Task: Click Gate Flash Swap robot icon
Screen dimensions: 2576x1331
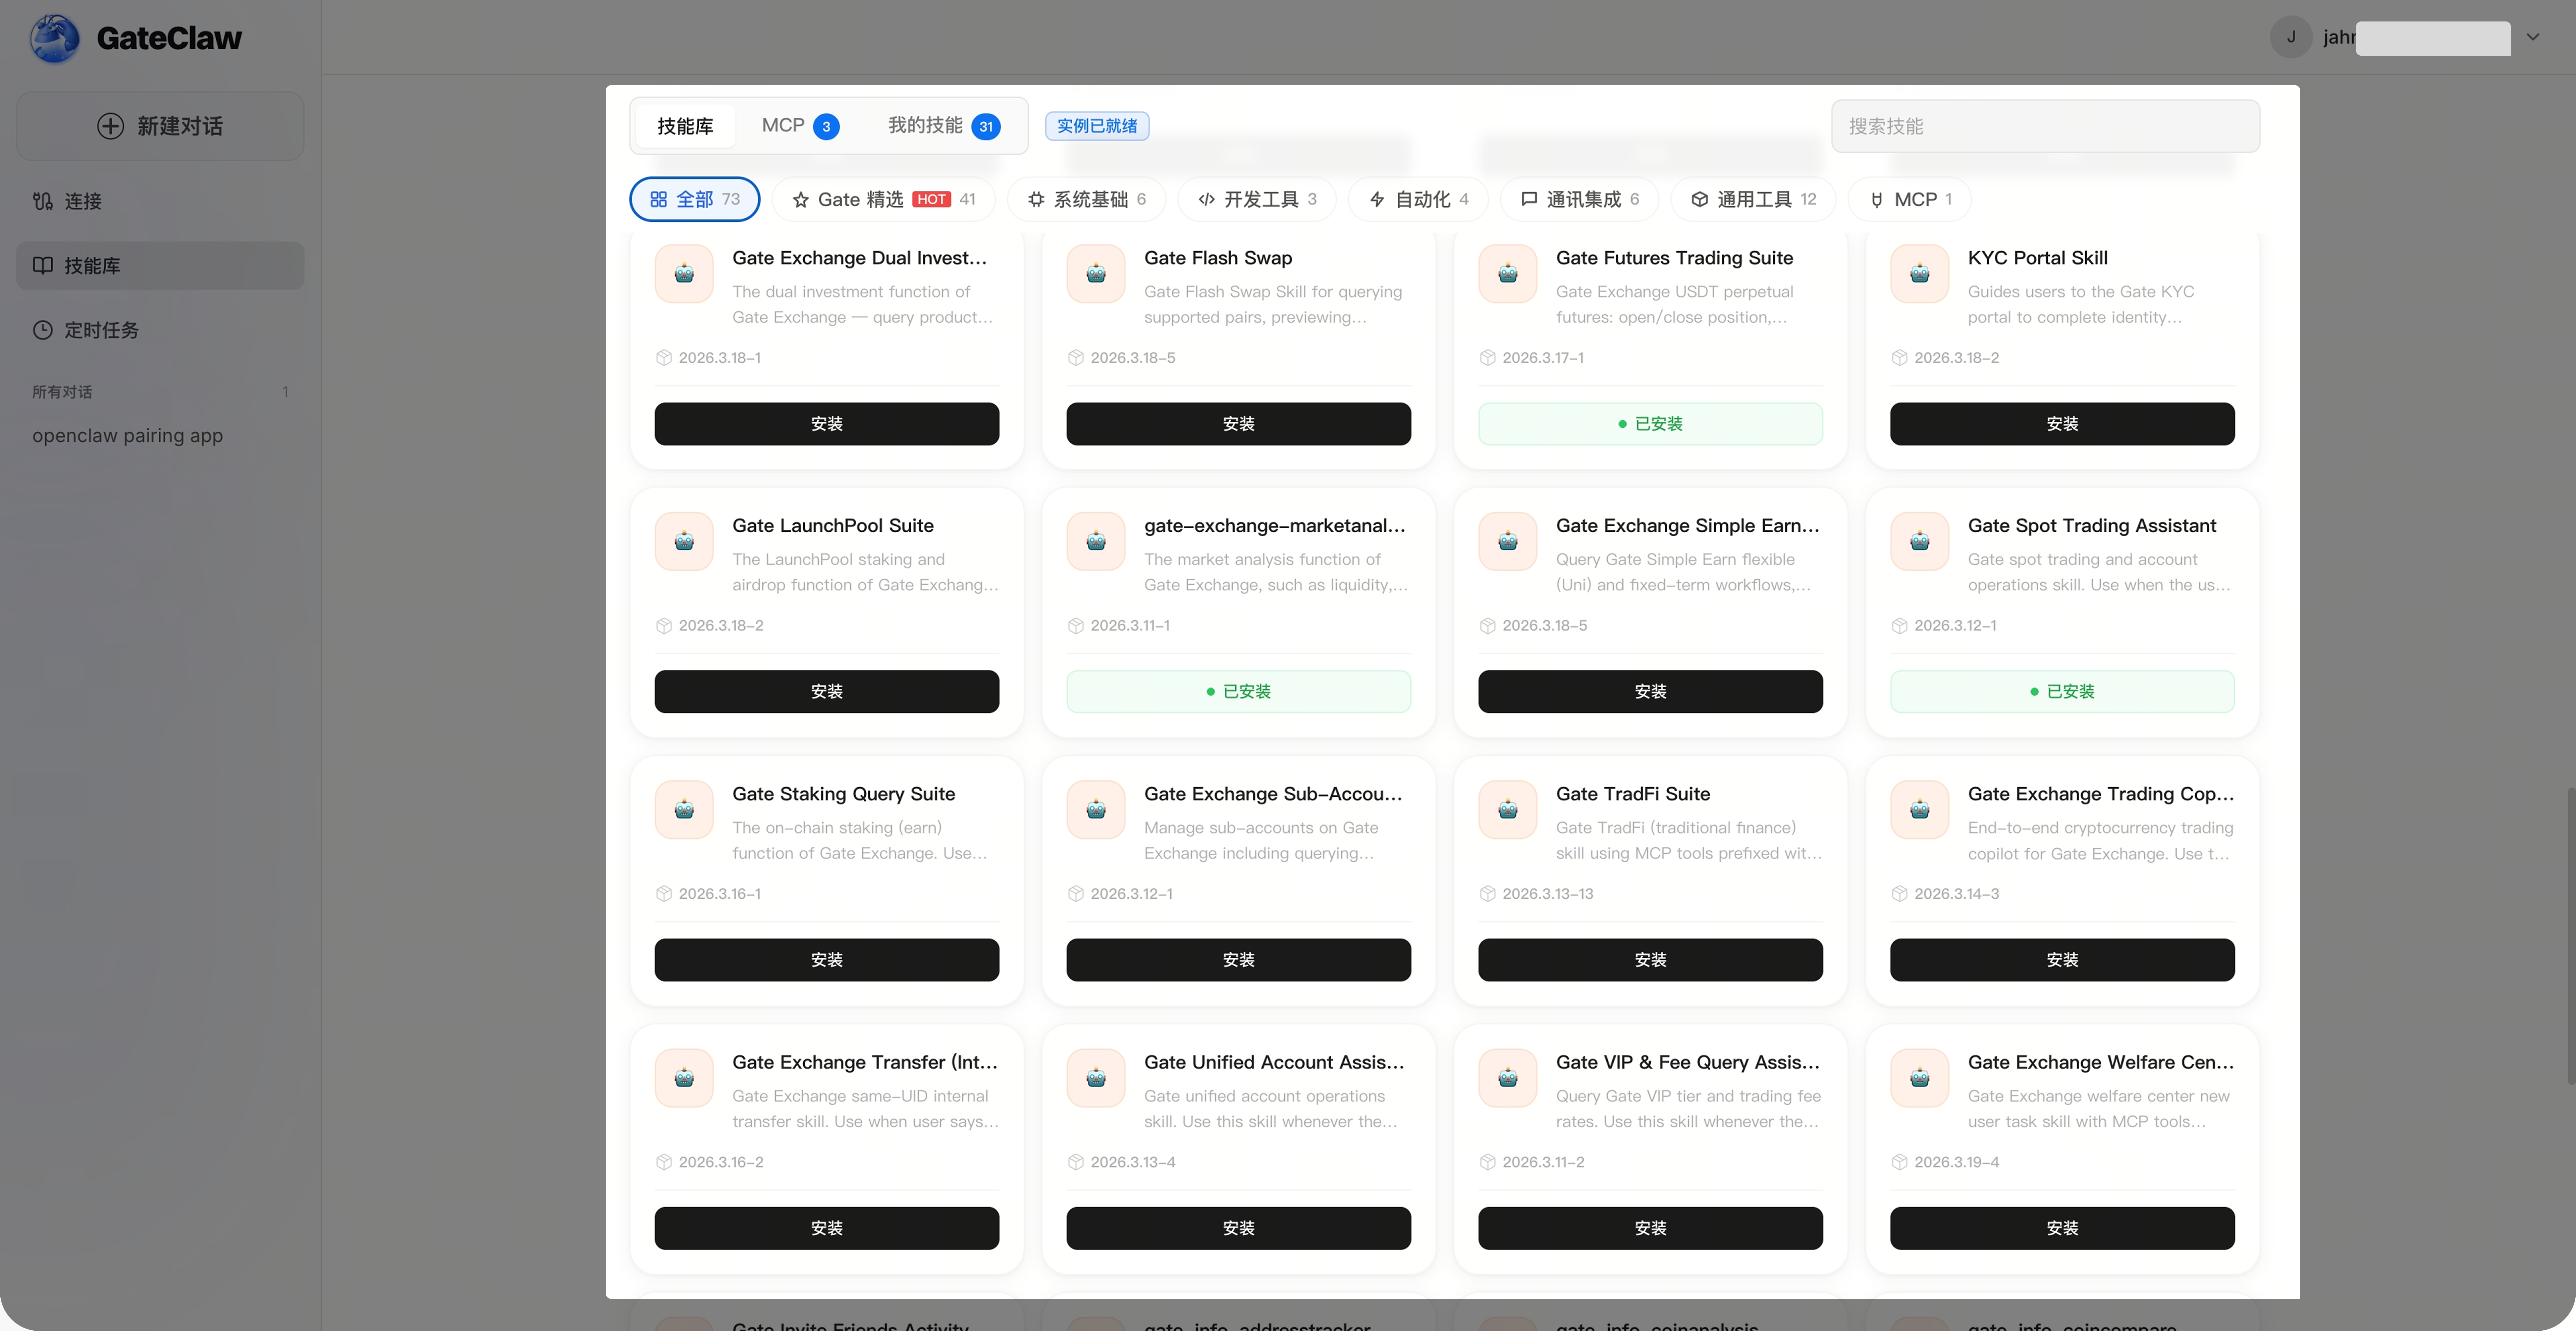Action: (x=1096, y=273)
